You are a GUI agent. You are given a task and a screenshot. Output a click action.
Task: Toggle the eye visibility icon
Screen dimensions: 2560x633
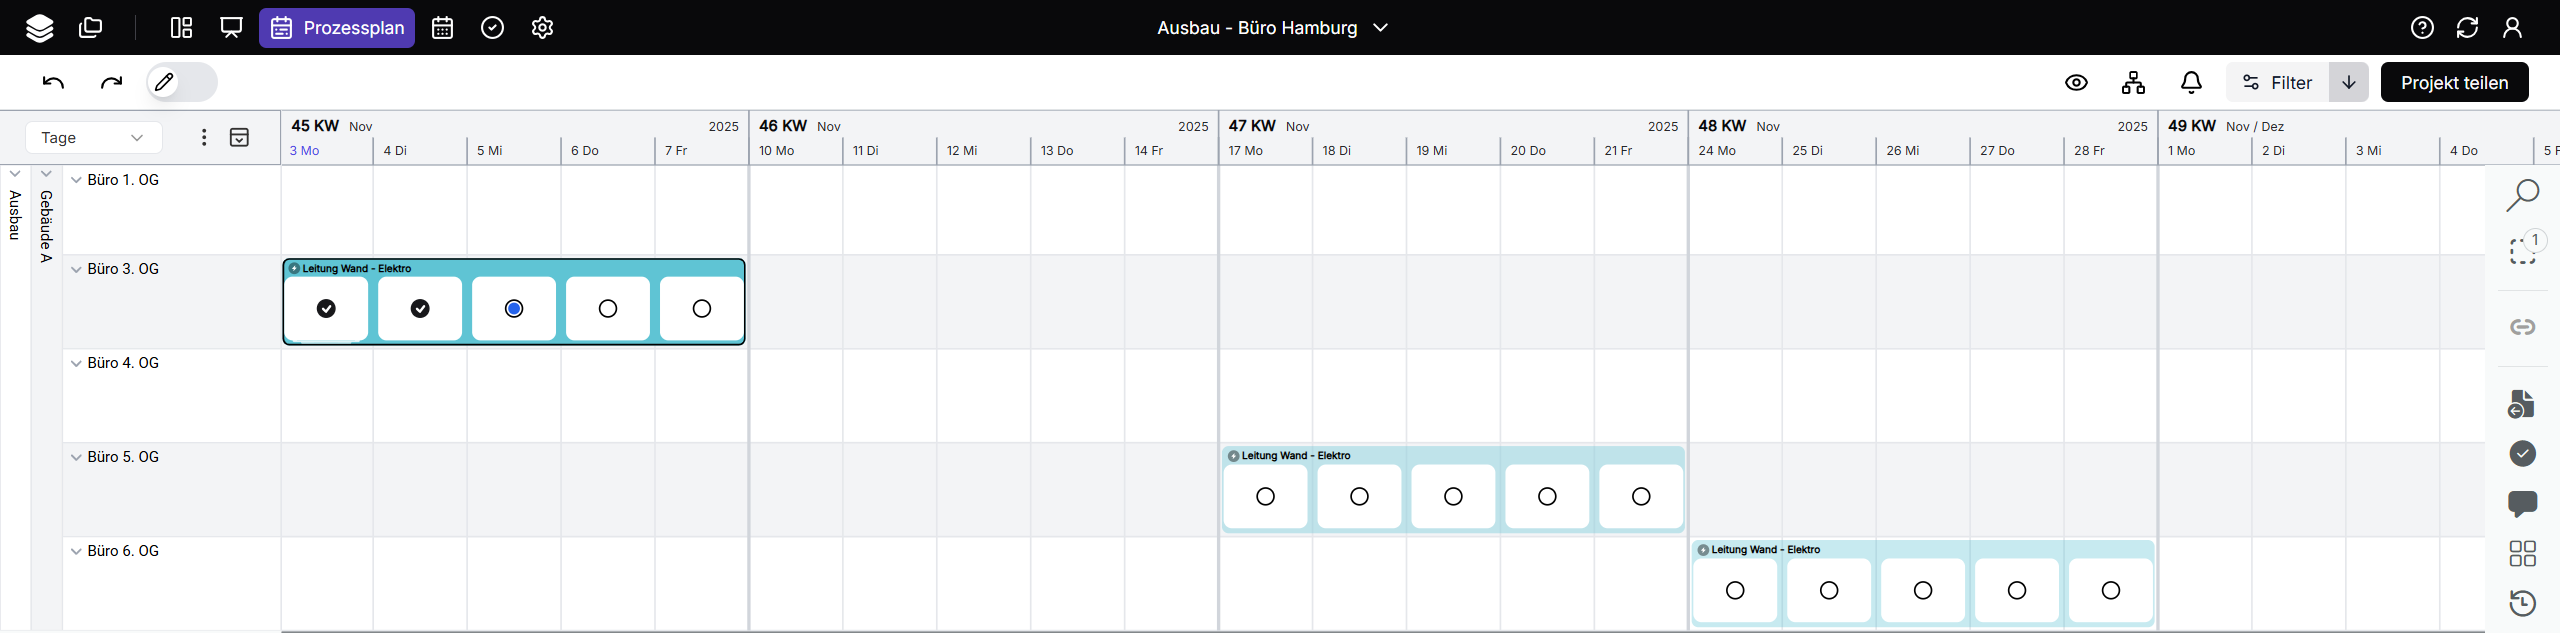pyautogui.click(x=2076, y=83)
